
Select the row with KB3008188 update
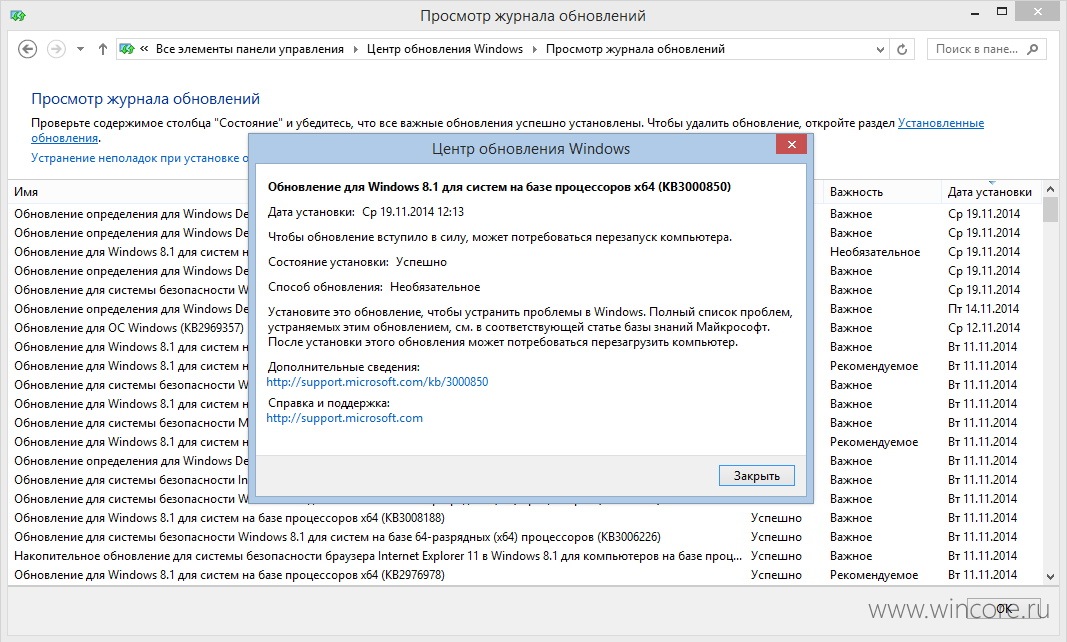pos(524,518)
